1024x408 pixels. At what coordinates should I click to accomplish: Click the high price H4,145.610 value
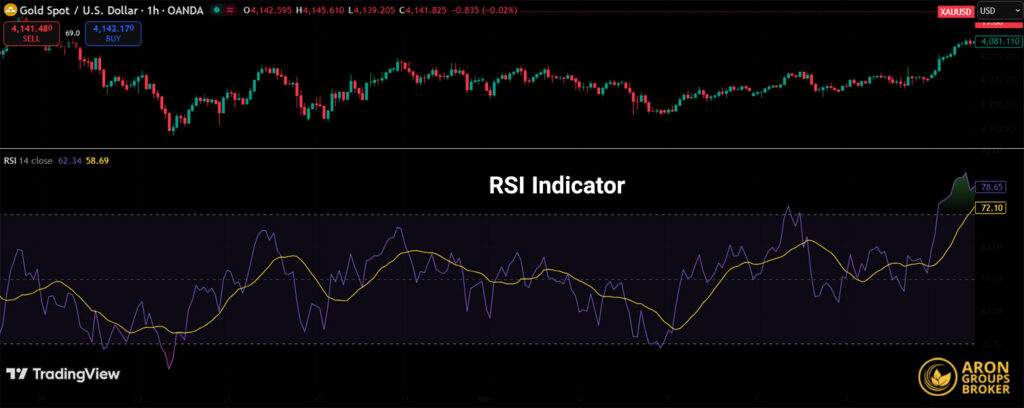pos(322,10)
